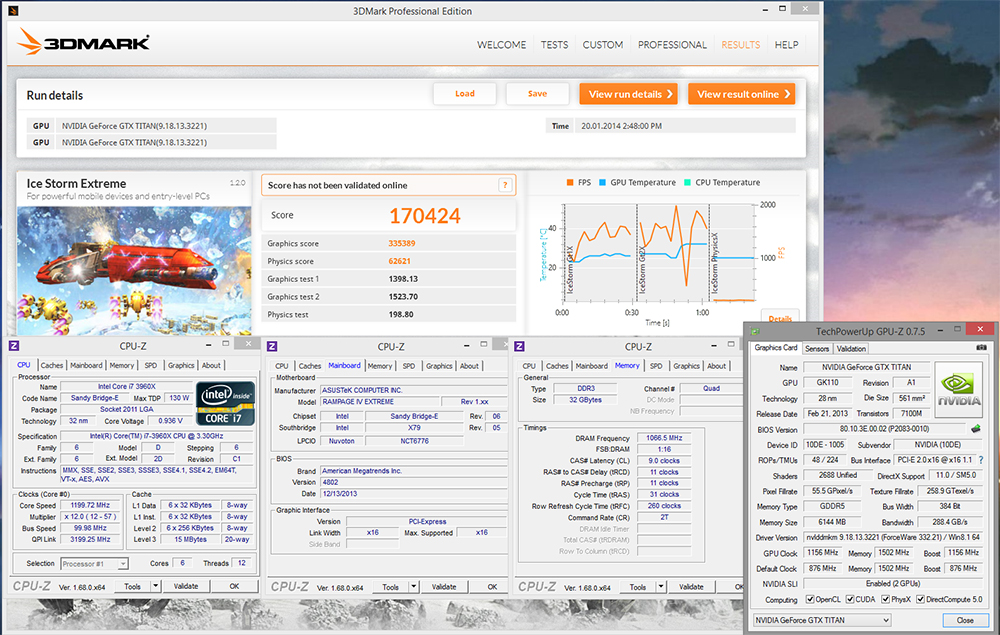The image size is (1000, 635).
Task: Take a screenshot with GPU-Z camera icon
Action: tap(982, 347)
